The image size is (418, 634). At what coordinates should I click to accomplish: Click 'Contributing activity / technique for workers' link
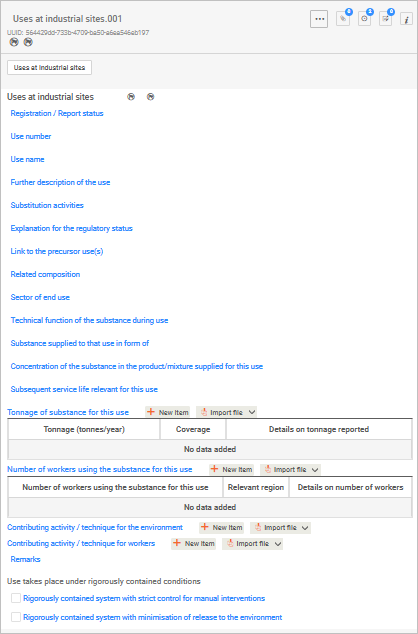tap(81, 543)
